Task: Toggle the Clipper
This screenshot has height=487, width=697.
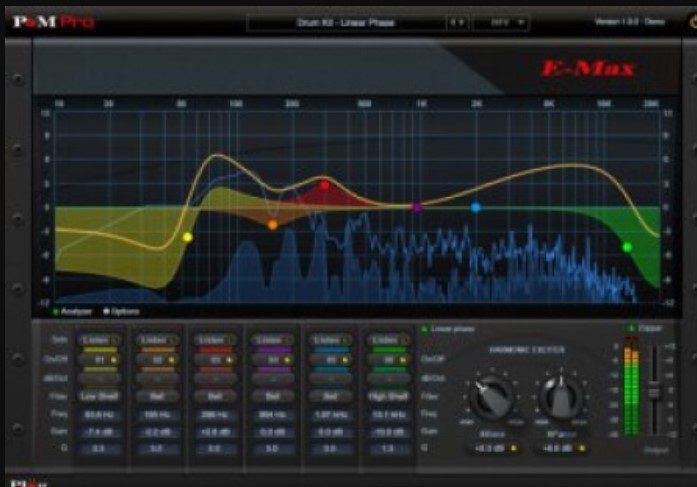Action: 646,328
